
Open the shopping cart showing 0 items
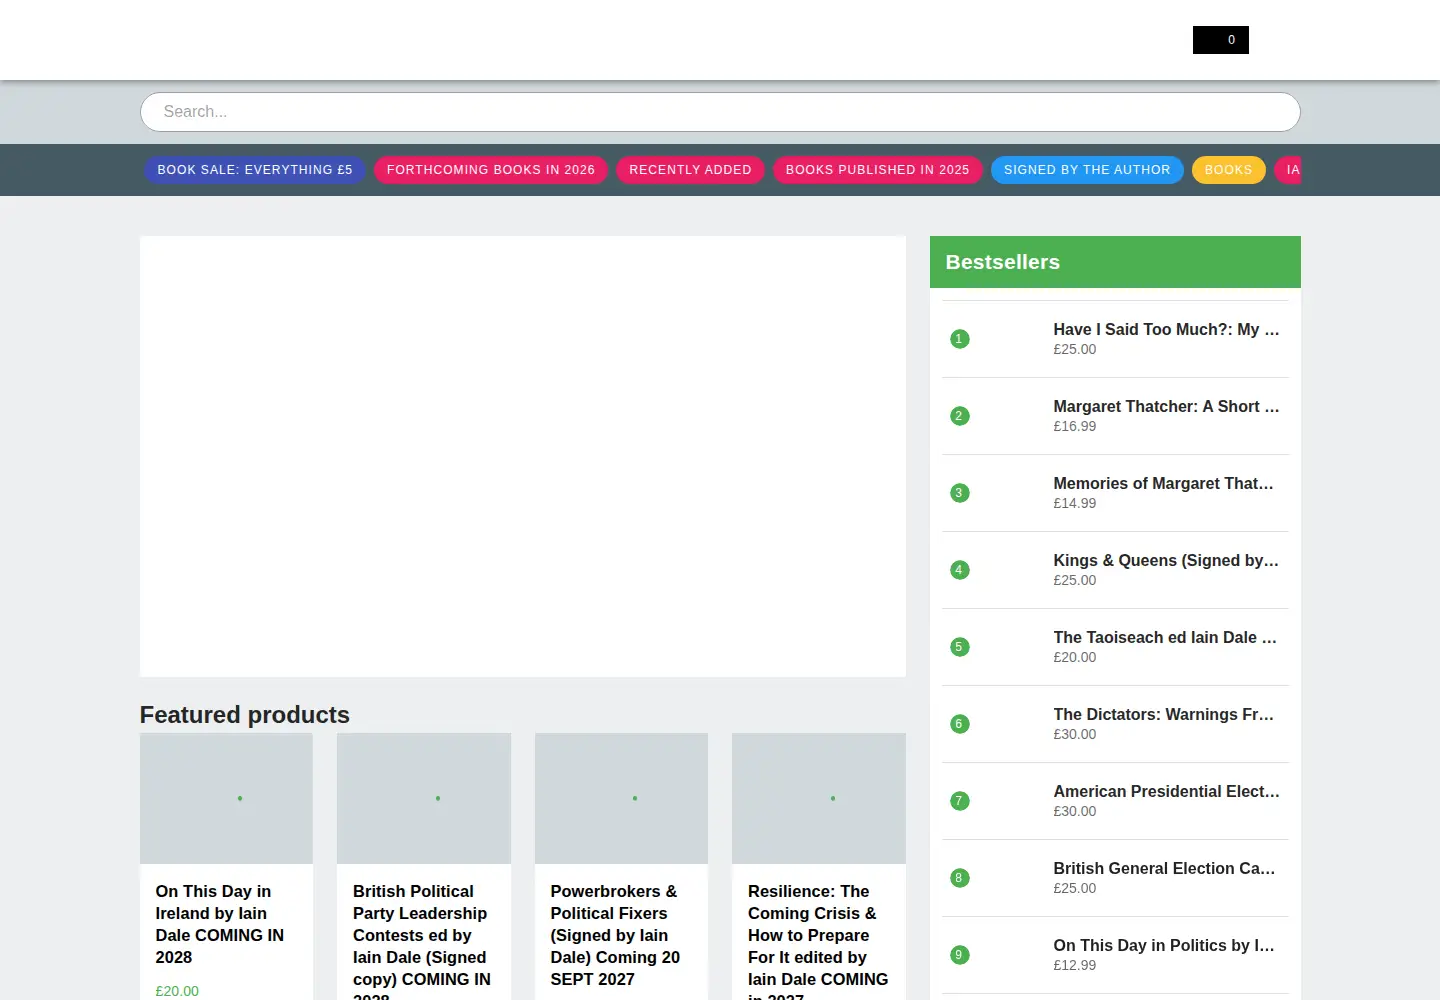[1220, 40]
